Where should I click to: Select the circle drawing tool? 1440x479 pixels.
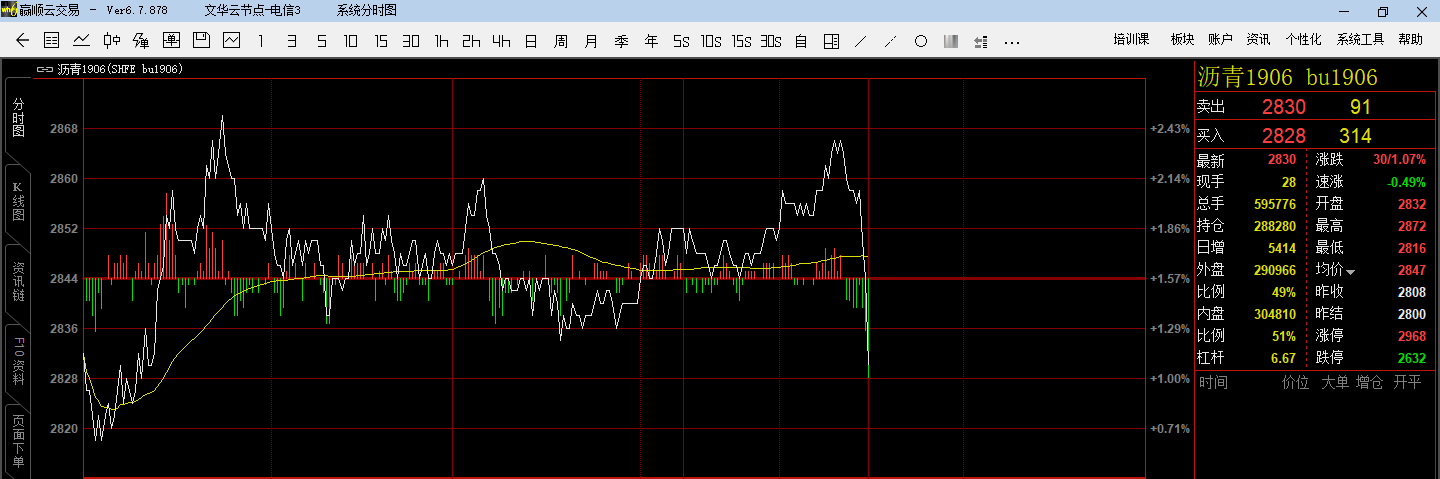coord(921,41)
